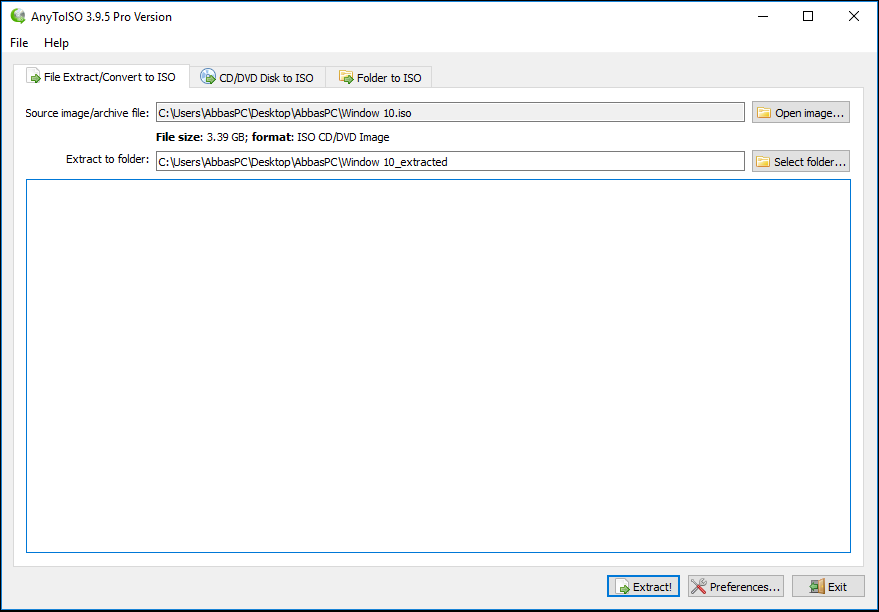Click the Open image button

coord(801,113)
